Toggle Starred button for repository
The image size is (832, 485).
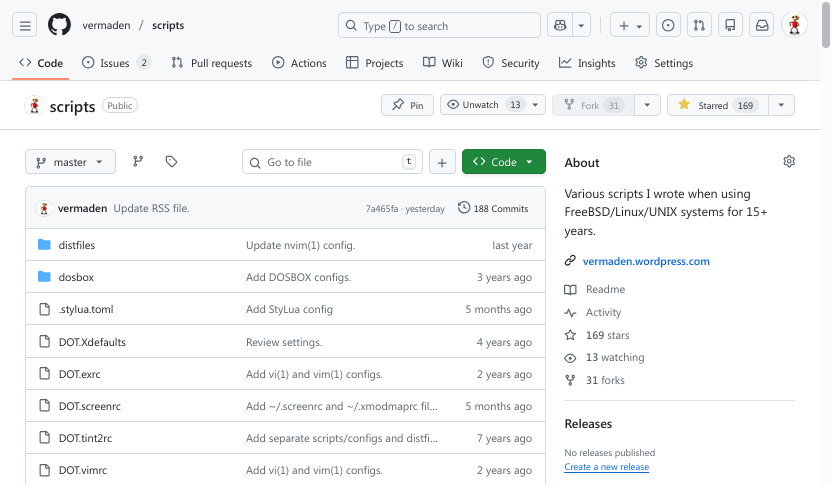pyautogui.click(x=716, y=105)
